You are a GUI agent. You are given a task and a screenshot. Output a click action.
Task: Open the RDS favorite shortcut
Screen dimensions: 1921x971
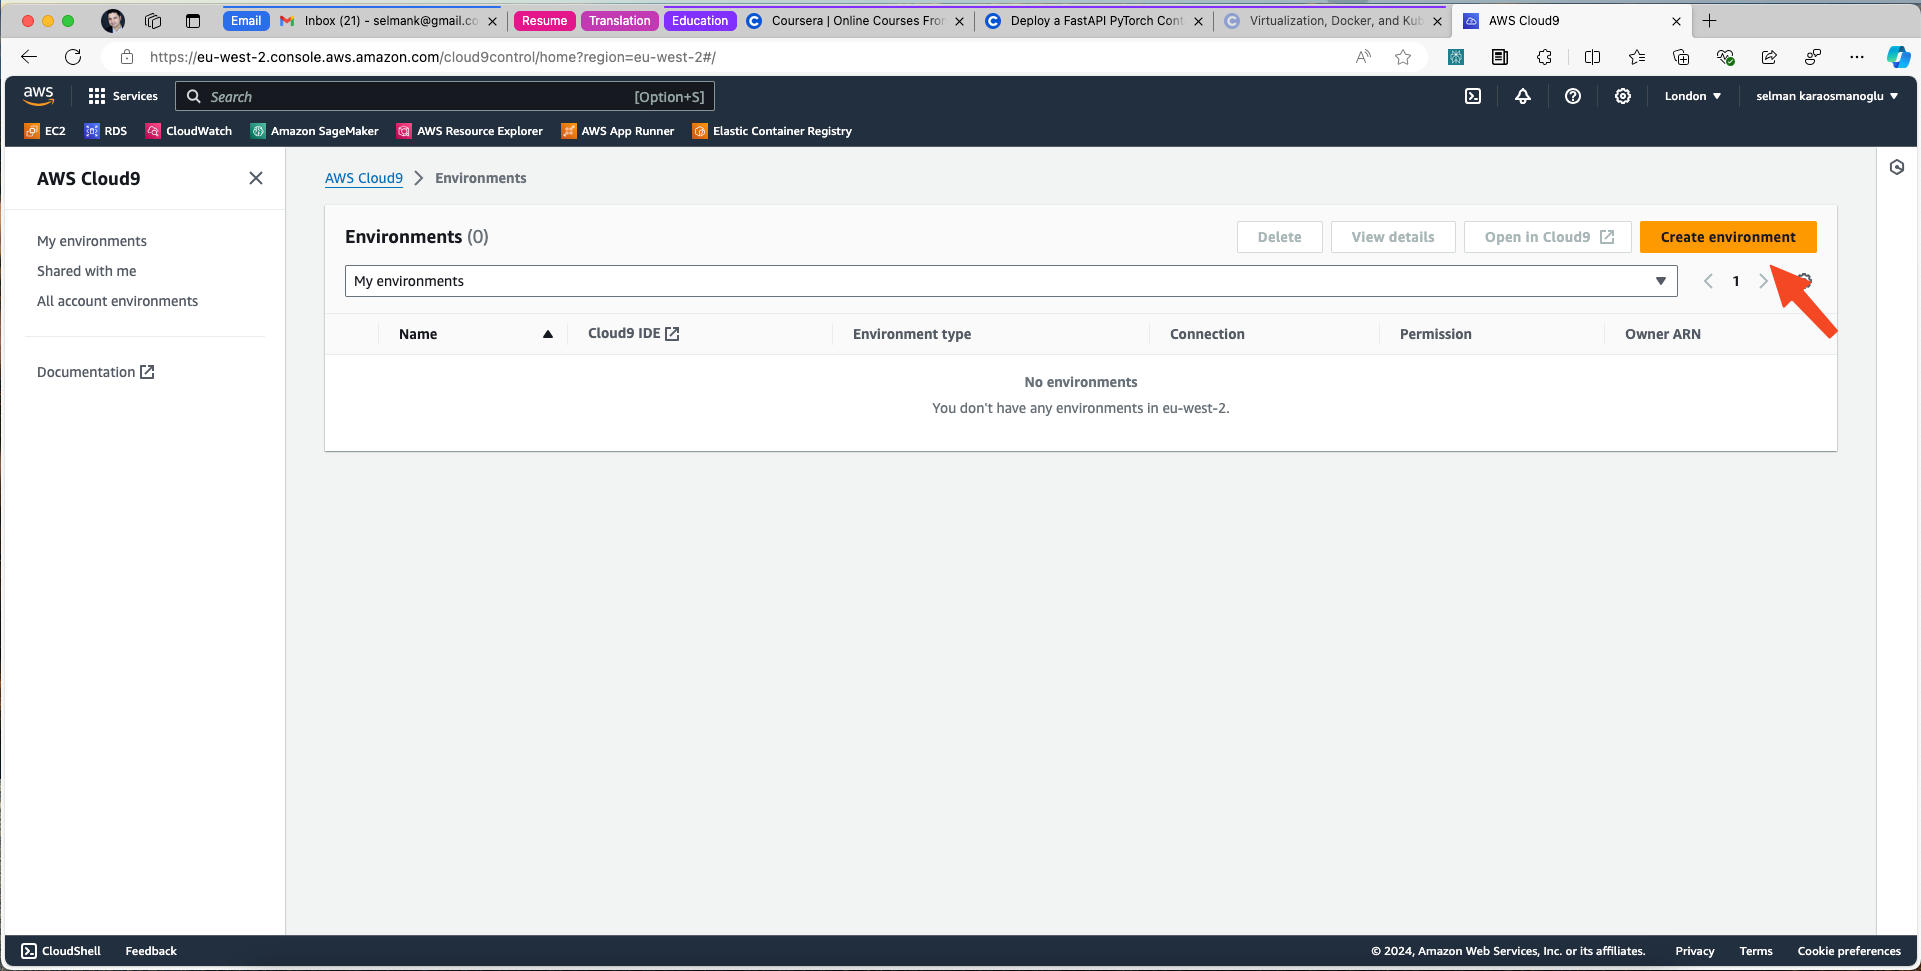106,131
